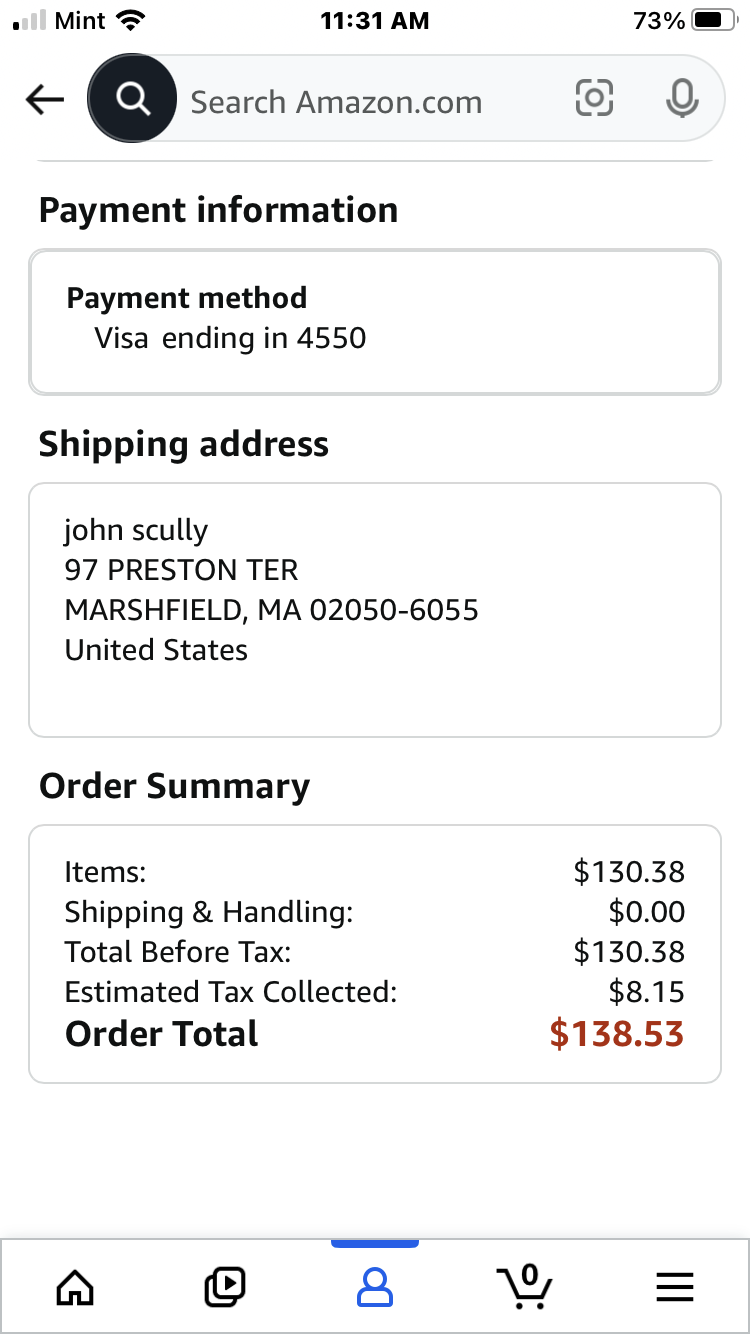This screenshot has height=1334, width=750.
Task: Open the hamburger menu icon
Action: coord(674,1287)
